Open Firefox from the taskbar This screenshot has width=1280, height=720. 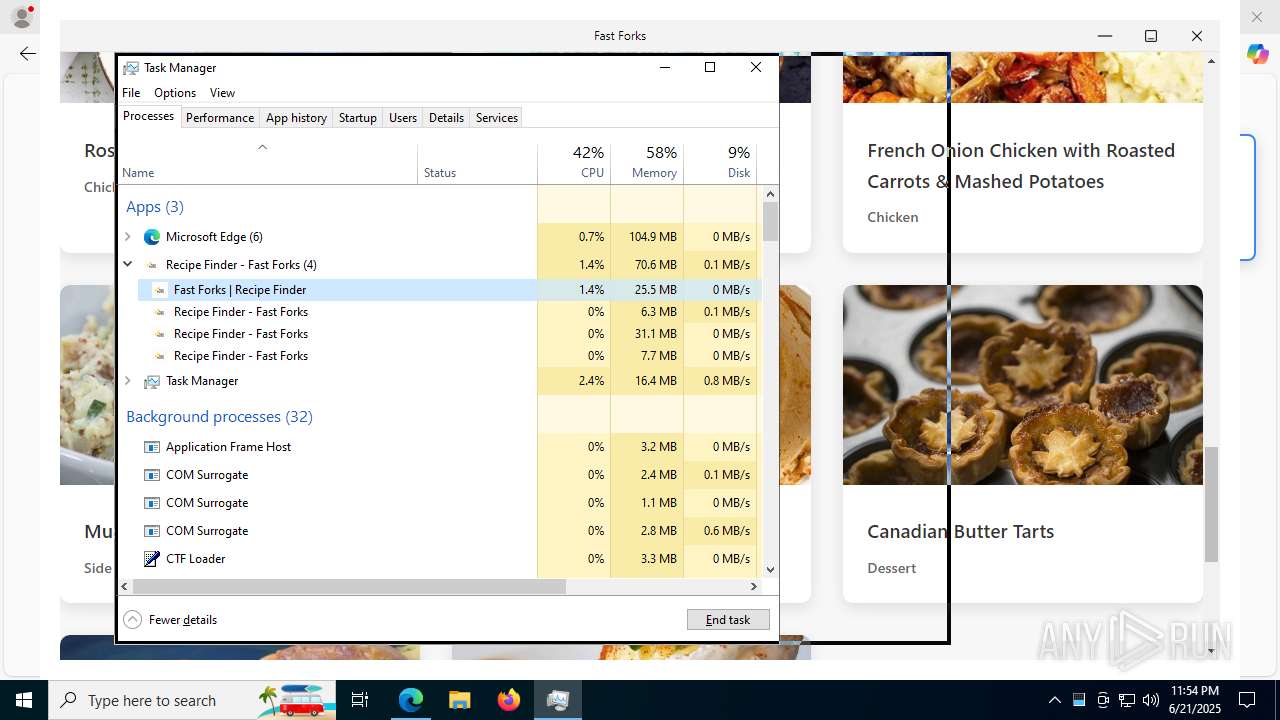[x=509, y=700]
